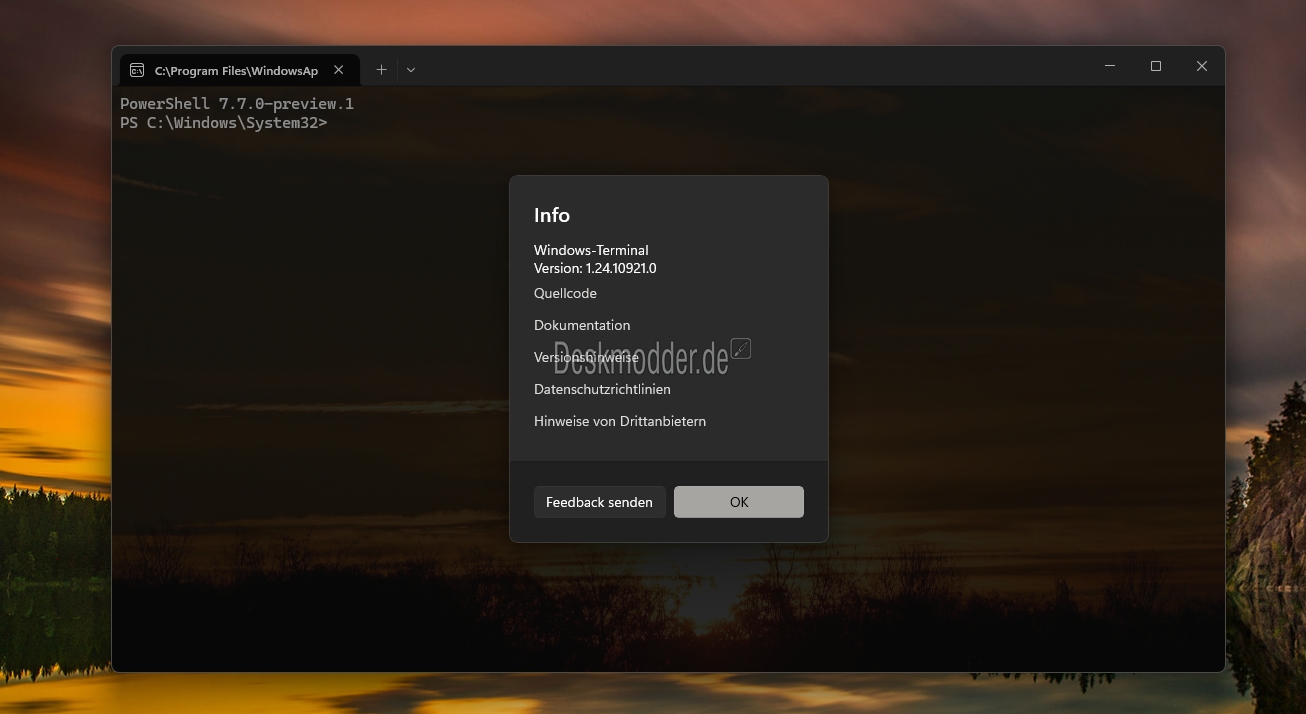1306x714 pixels.
Task: Open a new tab with plus button
Action: point(381,70)
